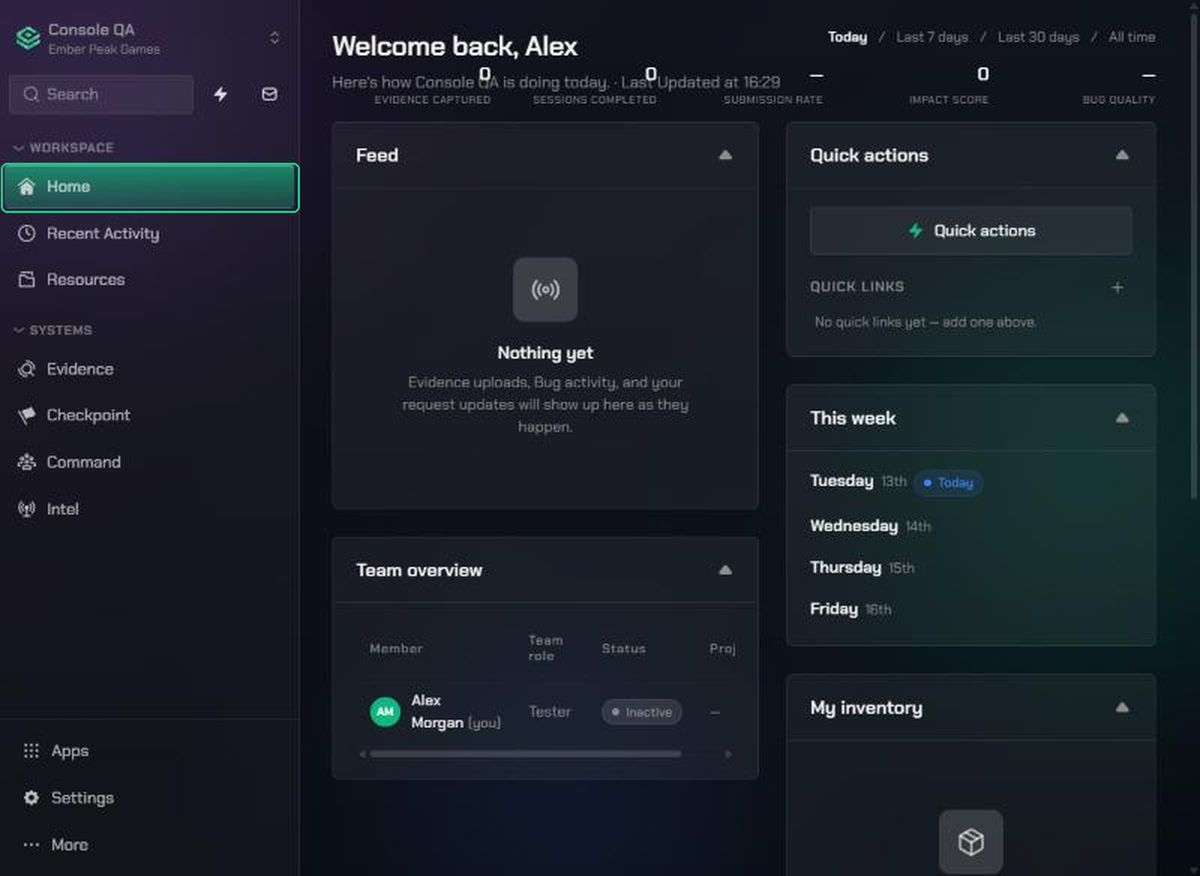This screenshot has height=876, width=1200.
Task: Click the Apps grid icon
Action: [x=31, y=751]
